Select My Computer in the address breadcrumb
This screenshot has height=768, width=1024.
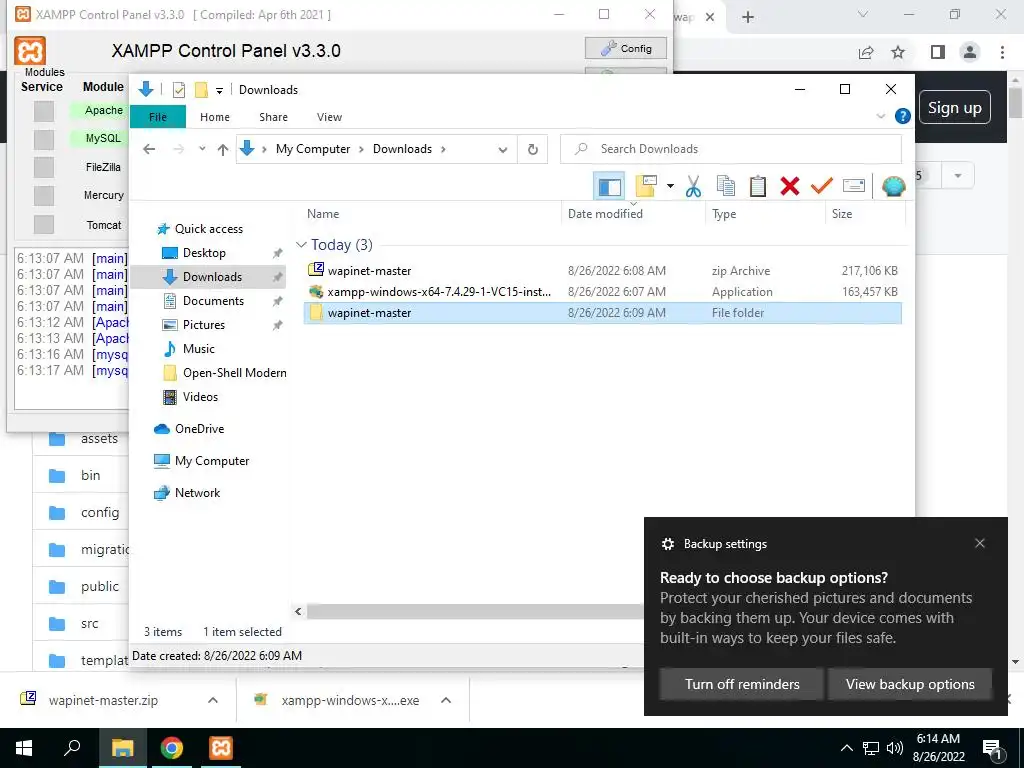coord(313,149)
